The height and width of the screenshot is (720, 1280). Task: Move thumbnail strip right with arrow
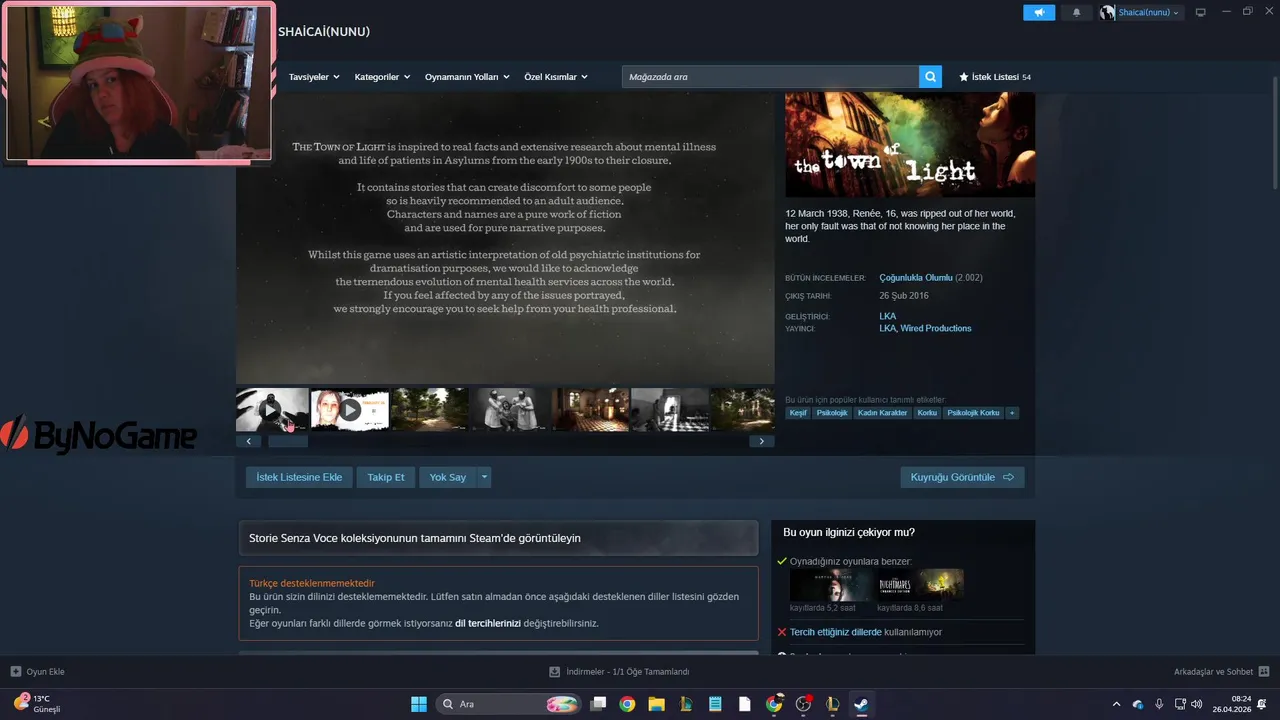762,441
